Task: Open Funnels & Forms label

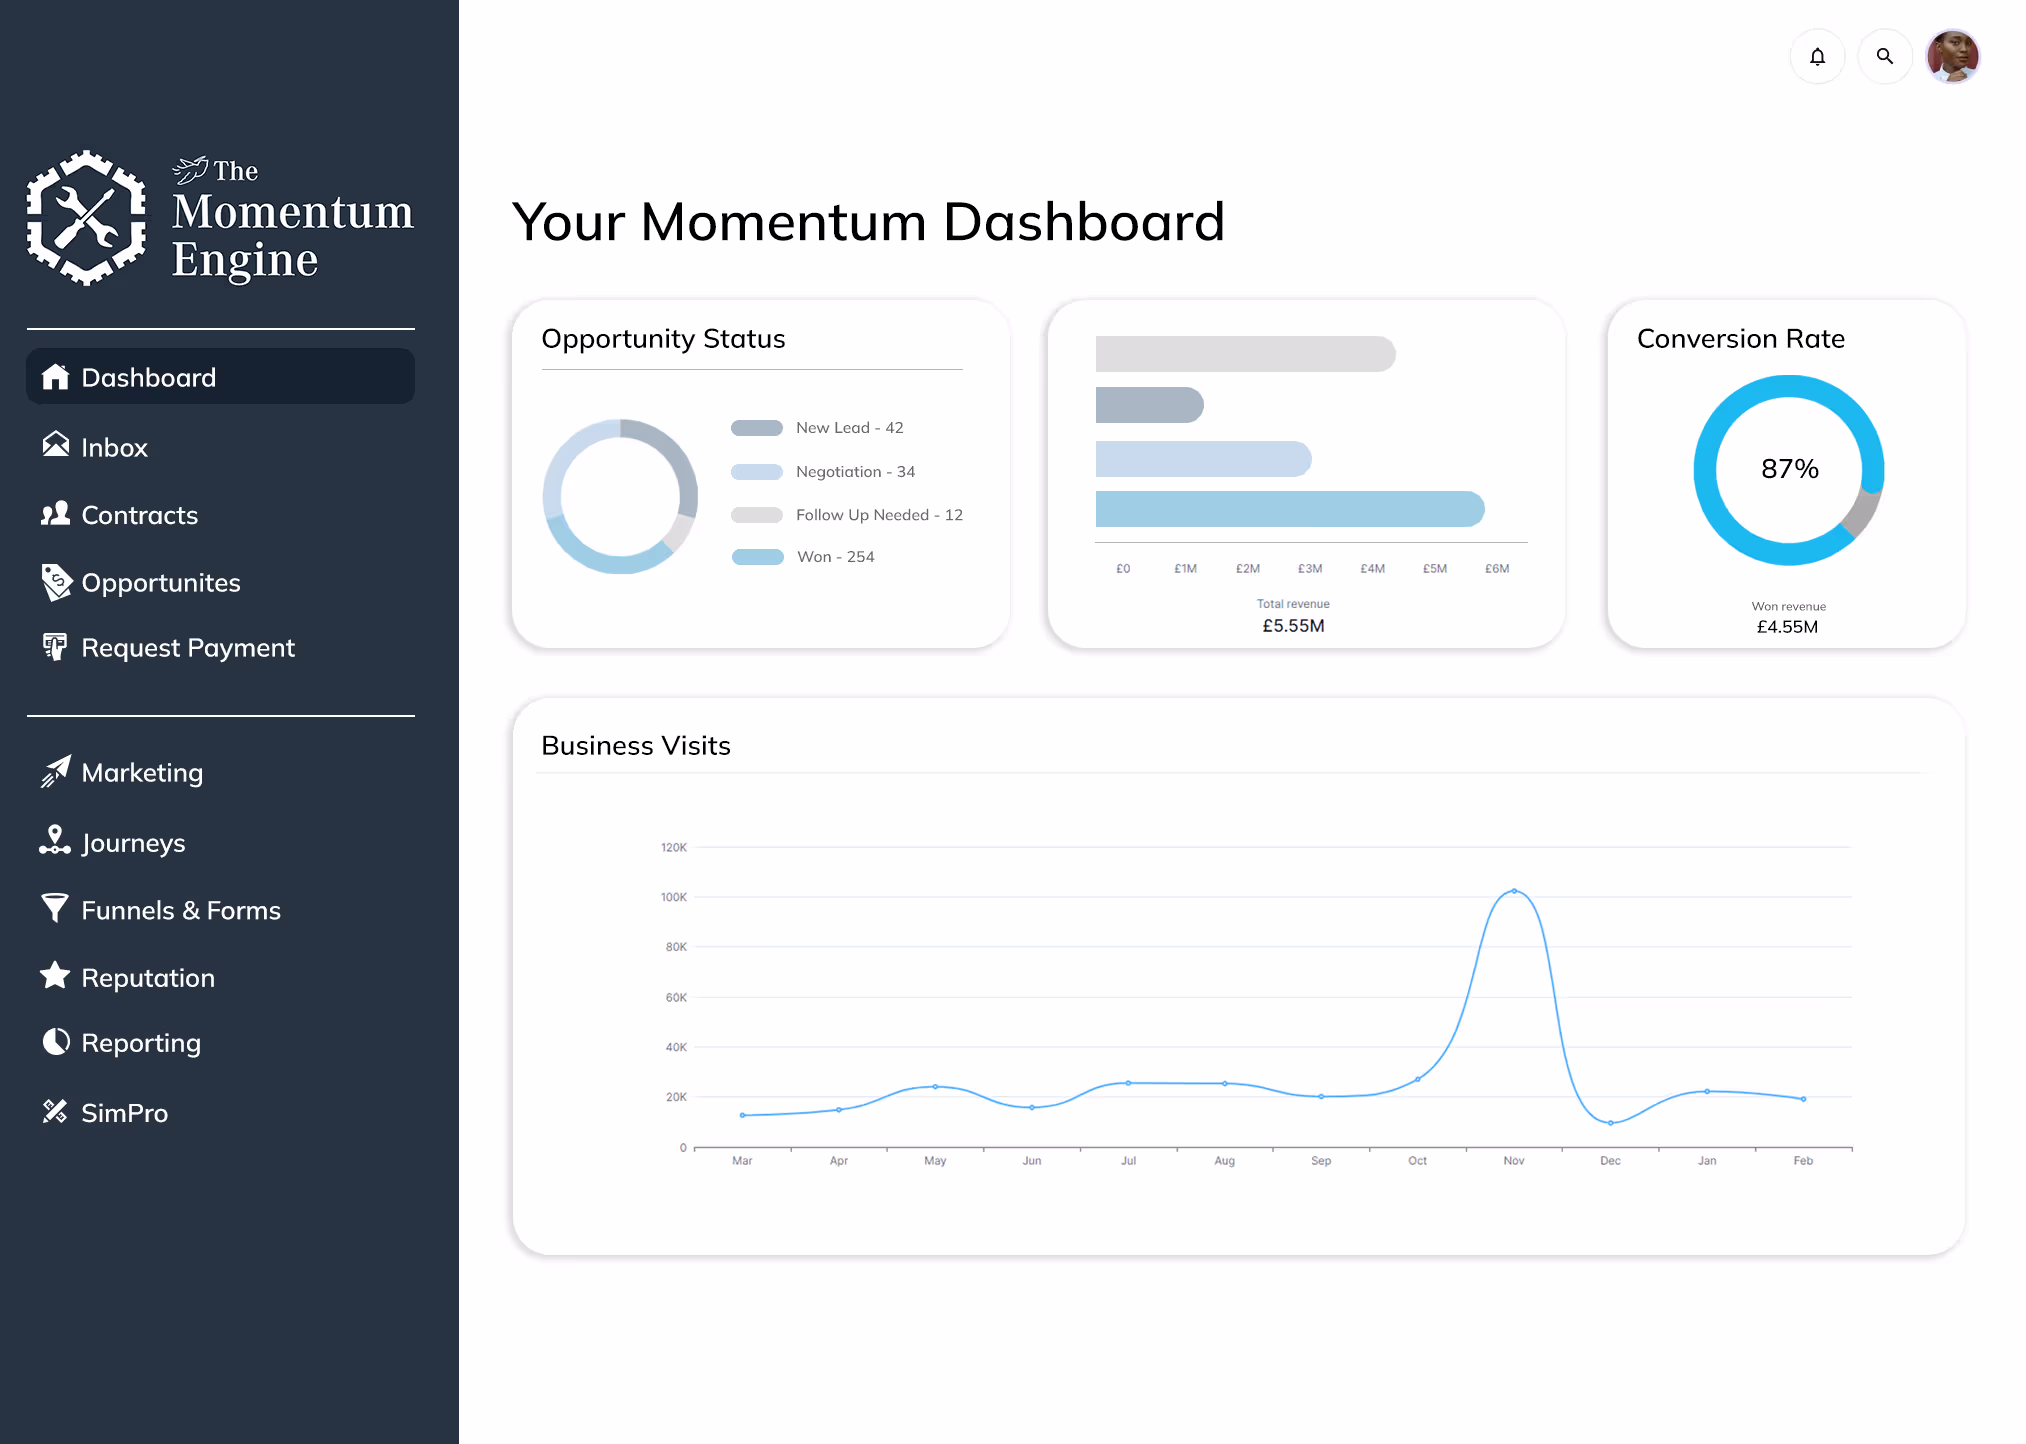Action: [181, 910]
